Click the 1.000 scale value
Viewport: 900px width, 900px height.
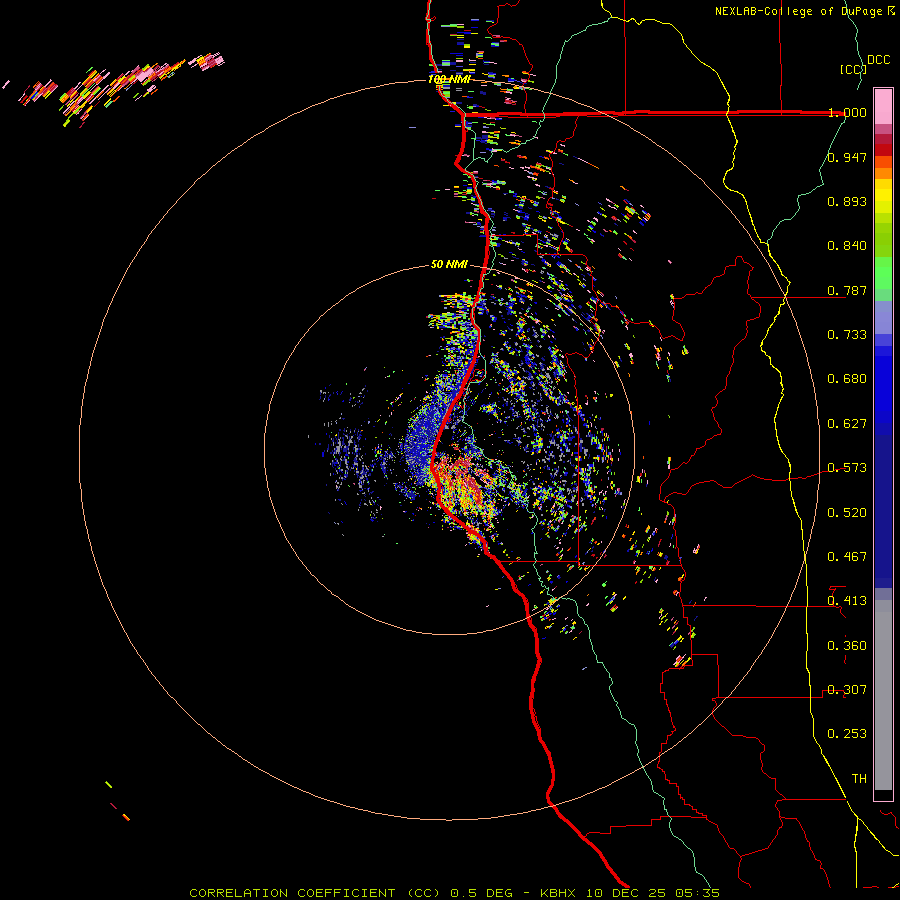point(847,112)
